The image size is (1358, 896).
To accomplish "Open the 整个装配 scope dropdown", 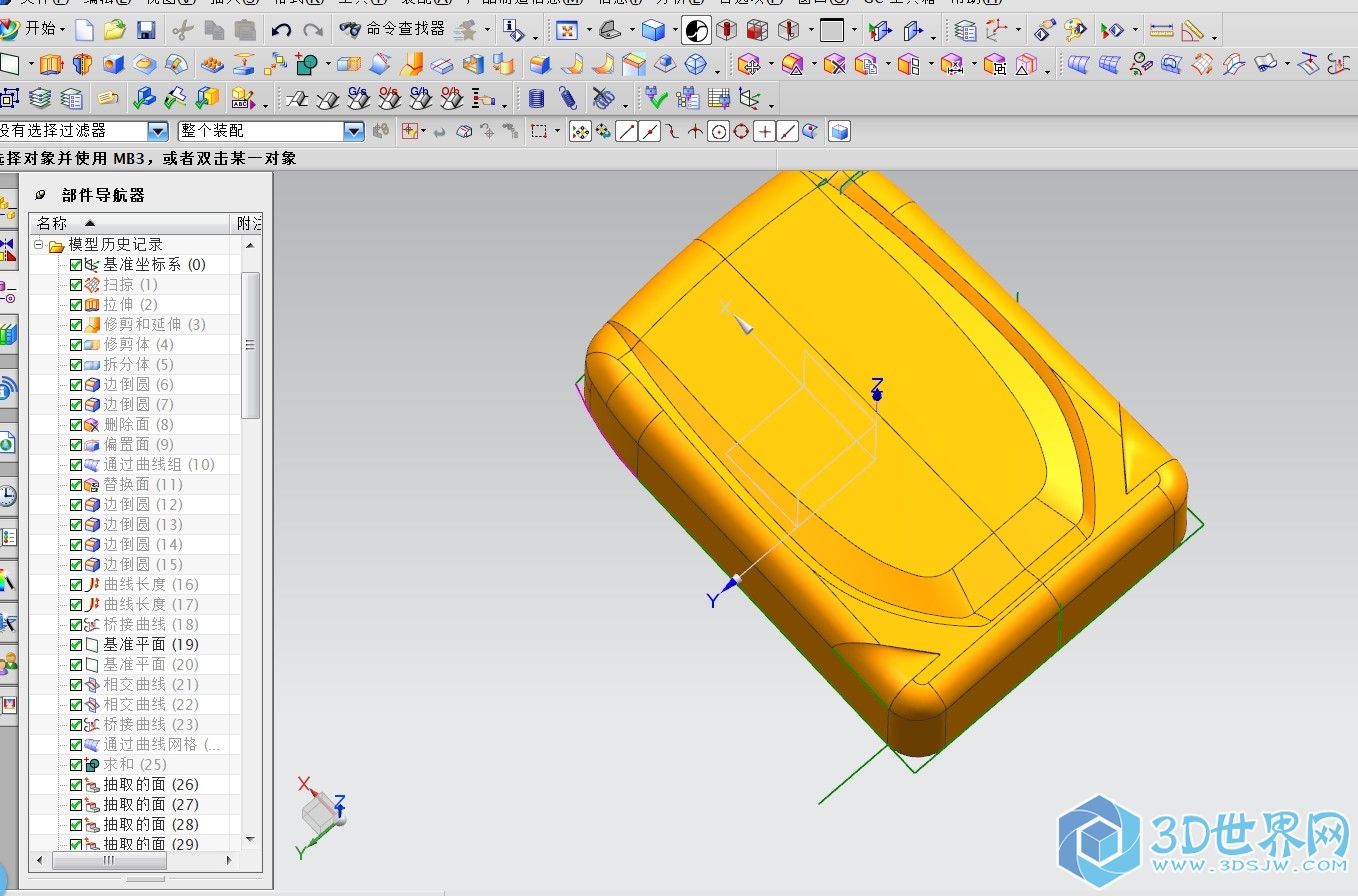I will [353, 131].
